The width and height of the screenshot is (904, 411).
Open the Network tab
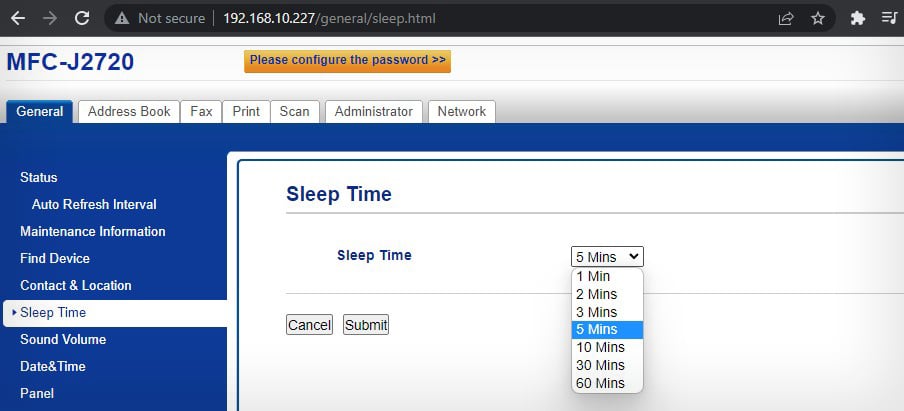pyautogui.click(x=461, y=112)
